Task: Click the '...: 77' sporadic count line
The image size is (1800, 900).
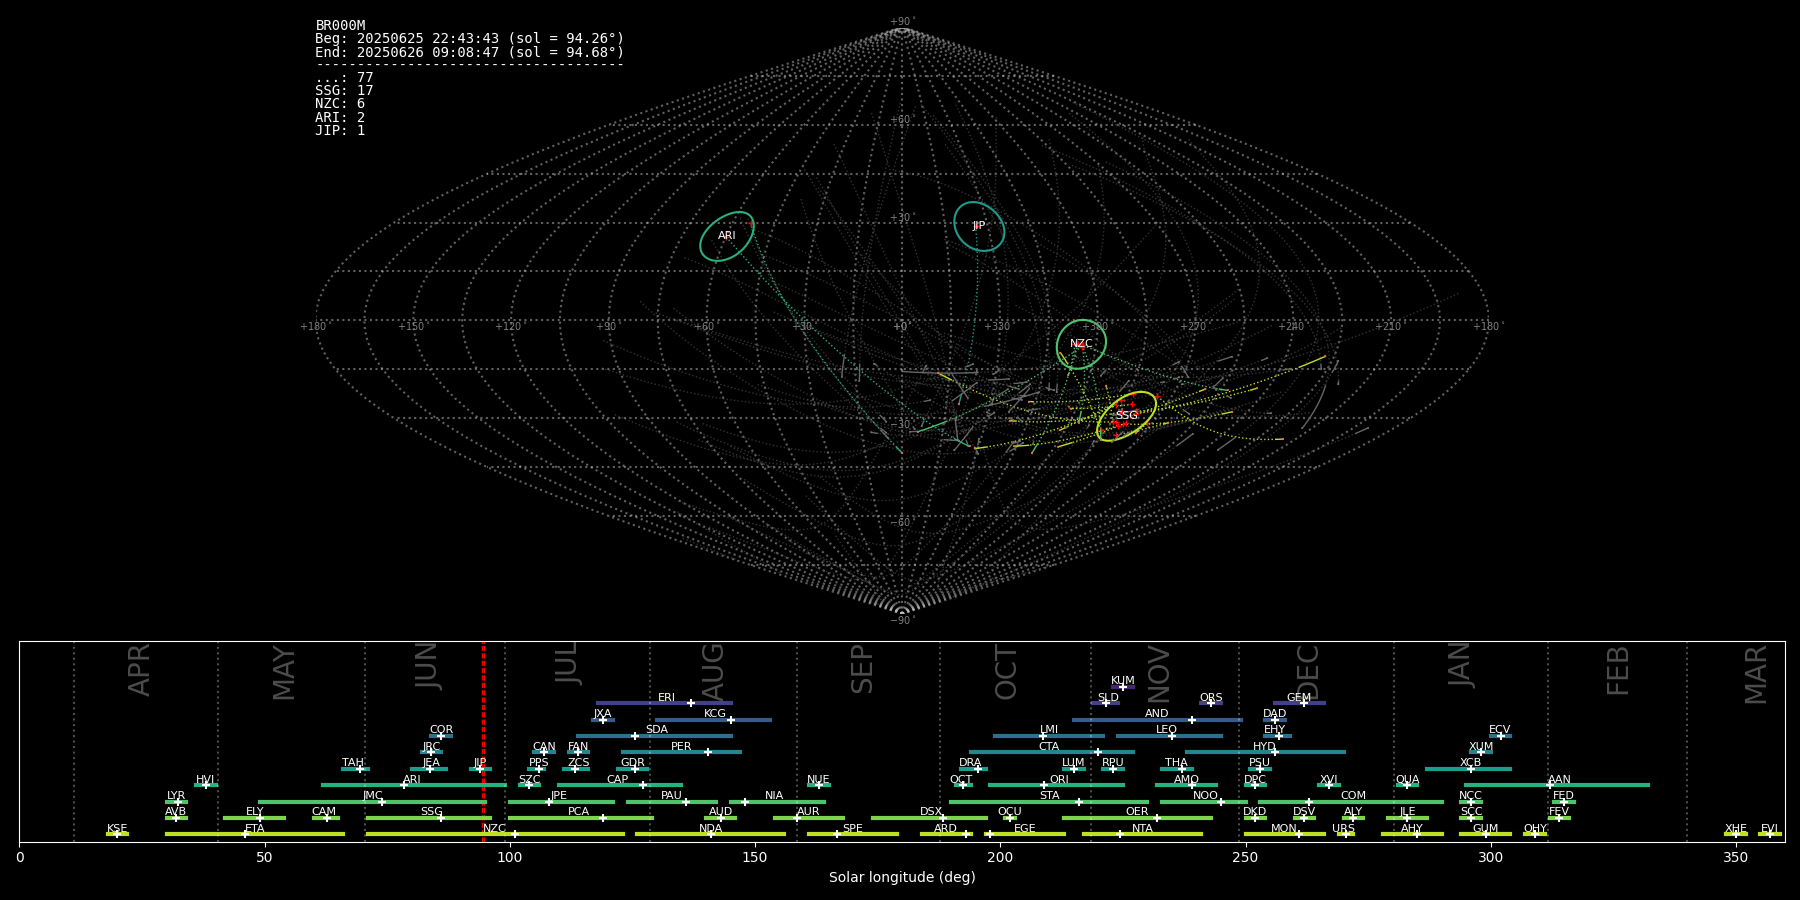Action: point(344,78)
